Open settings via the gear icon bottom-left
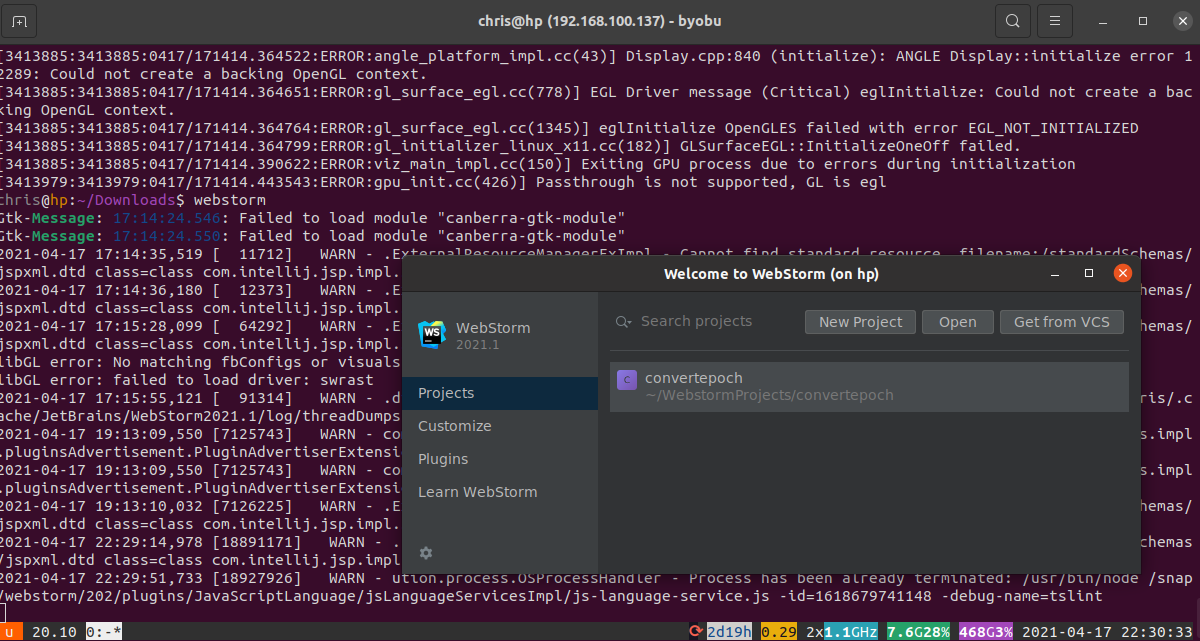 425,553
